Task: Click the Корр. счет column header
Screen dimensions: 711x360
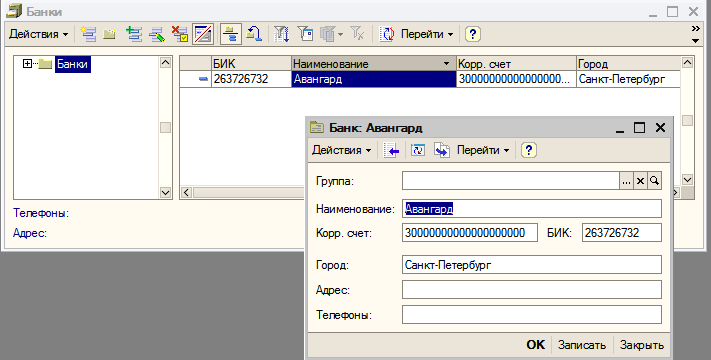Action: pyautogui.click(x=516, y=63)
